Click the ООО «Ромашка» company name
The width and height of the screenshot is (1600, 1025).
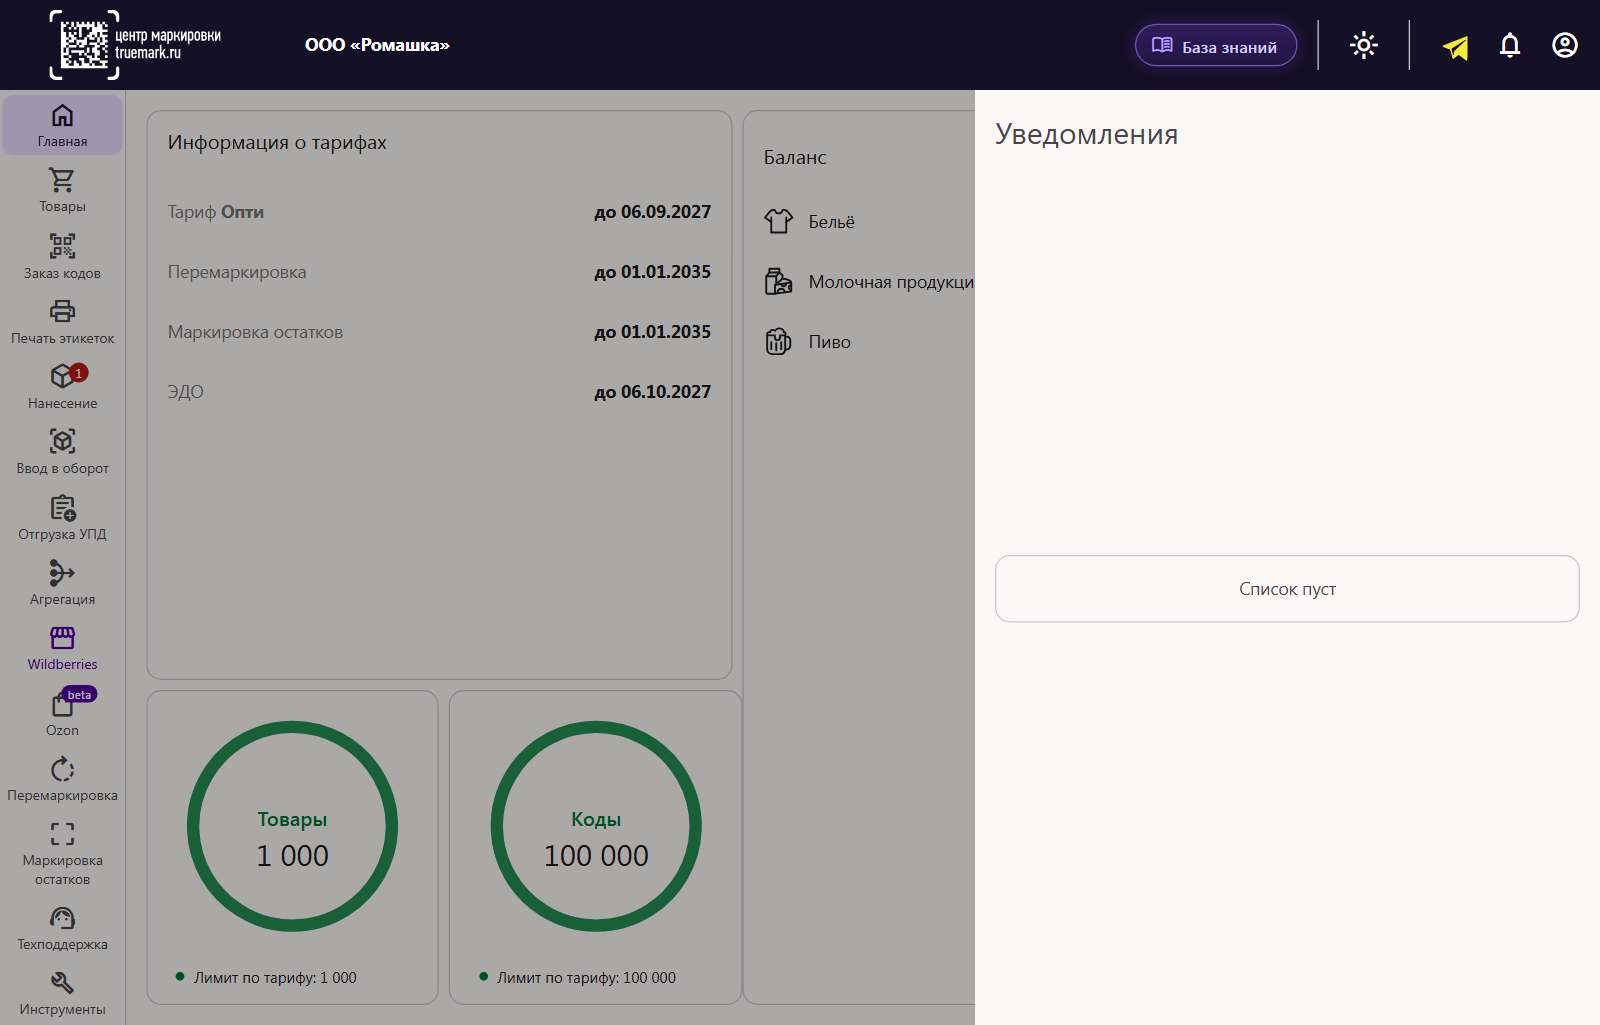pos(377,45)
